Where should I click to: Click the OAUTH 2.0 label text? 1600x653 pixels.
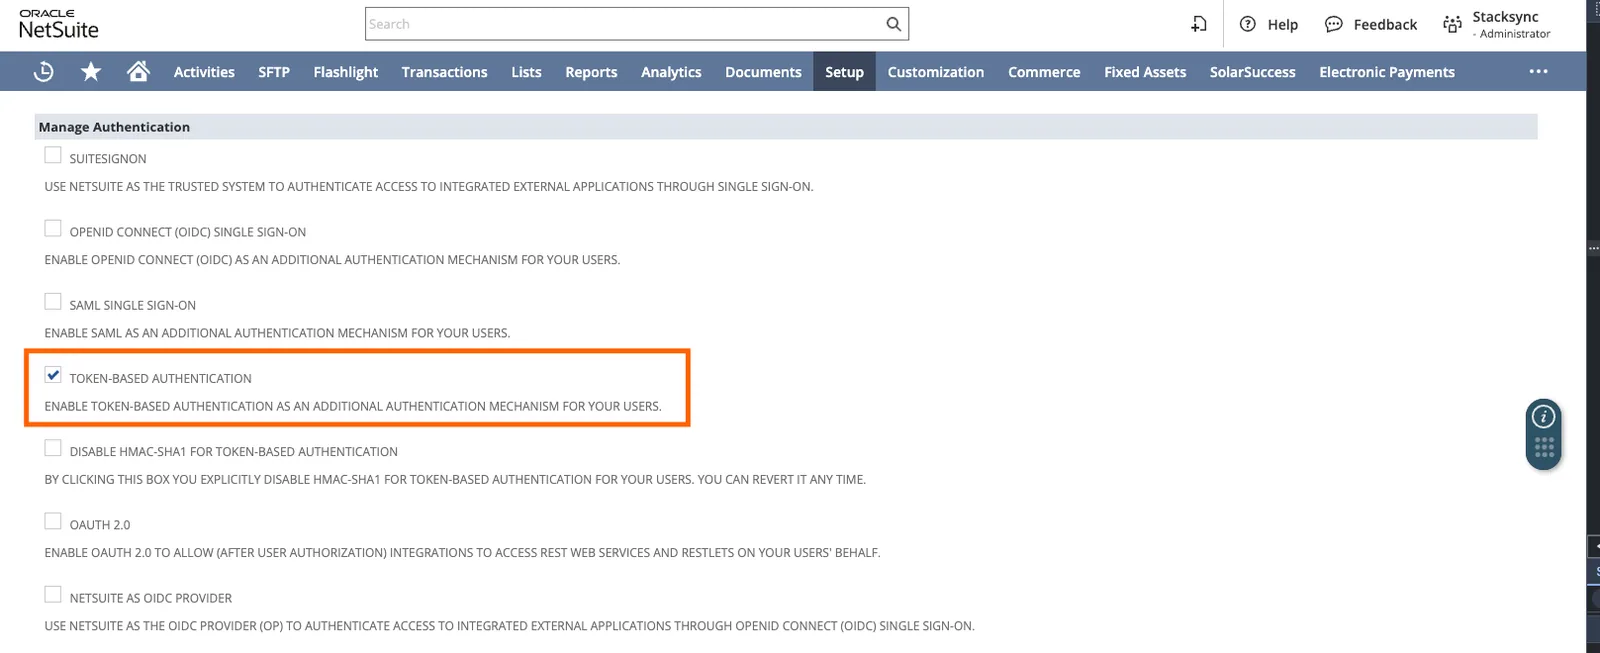[100, 525]
